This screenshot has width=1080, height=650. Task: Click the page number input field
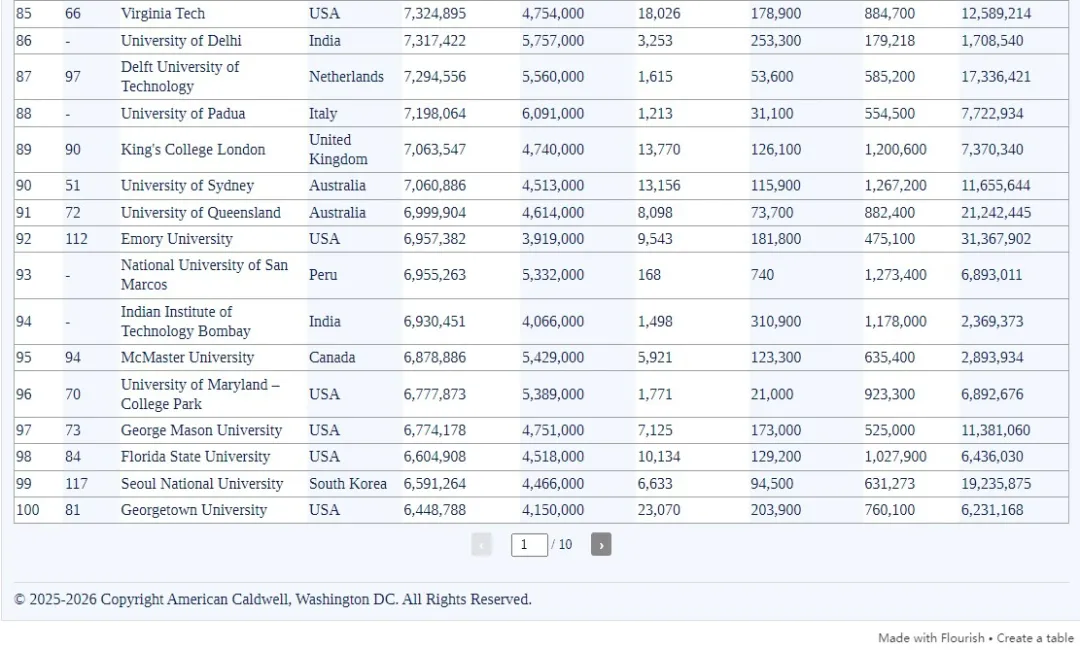(529, 545)
